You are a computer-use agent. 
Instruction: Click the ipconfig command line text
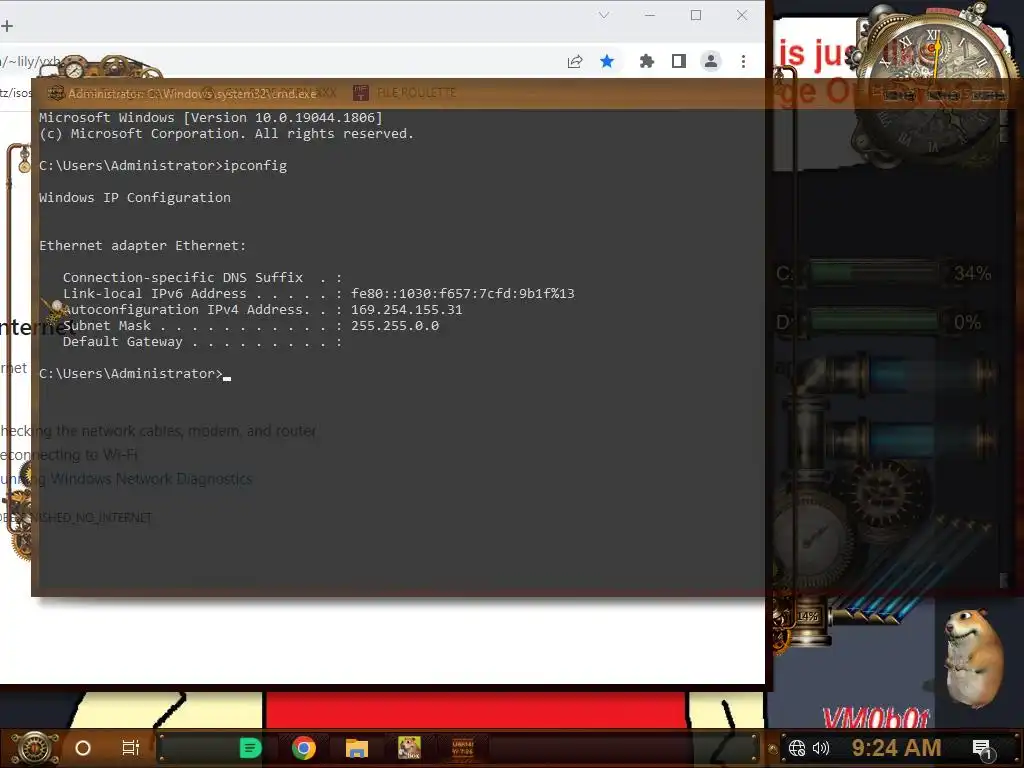255,166
